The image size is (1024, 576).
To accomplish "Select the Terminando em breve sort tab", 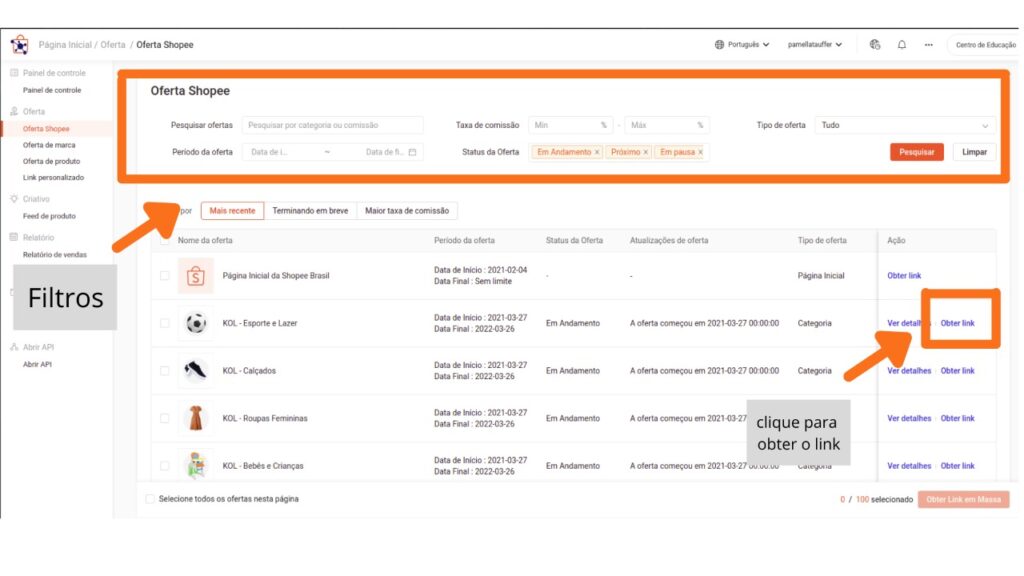I will pos(310,211).
